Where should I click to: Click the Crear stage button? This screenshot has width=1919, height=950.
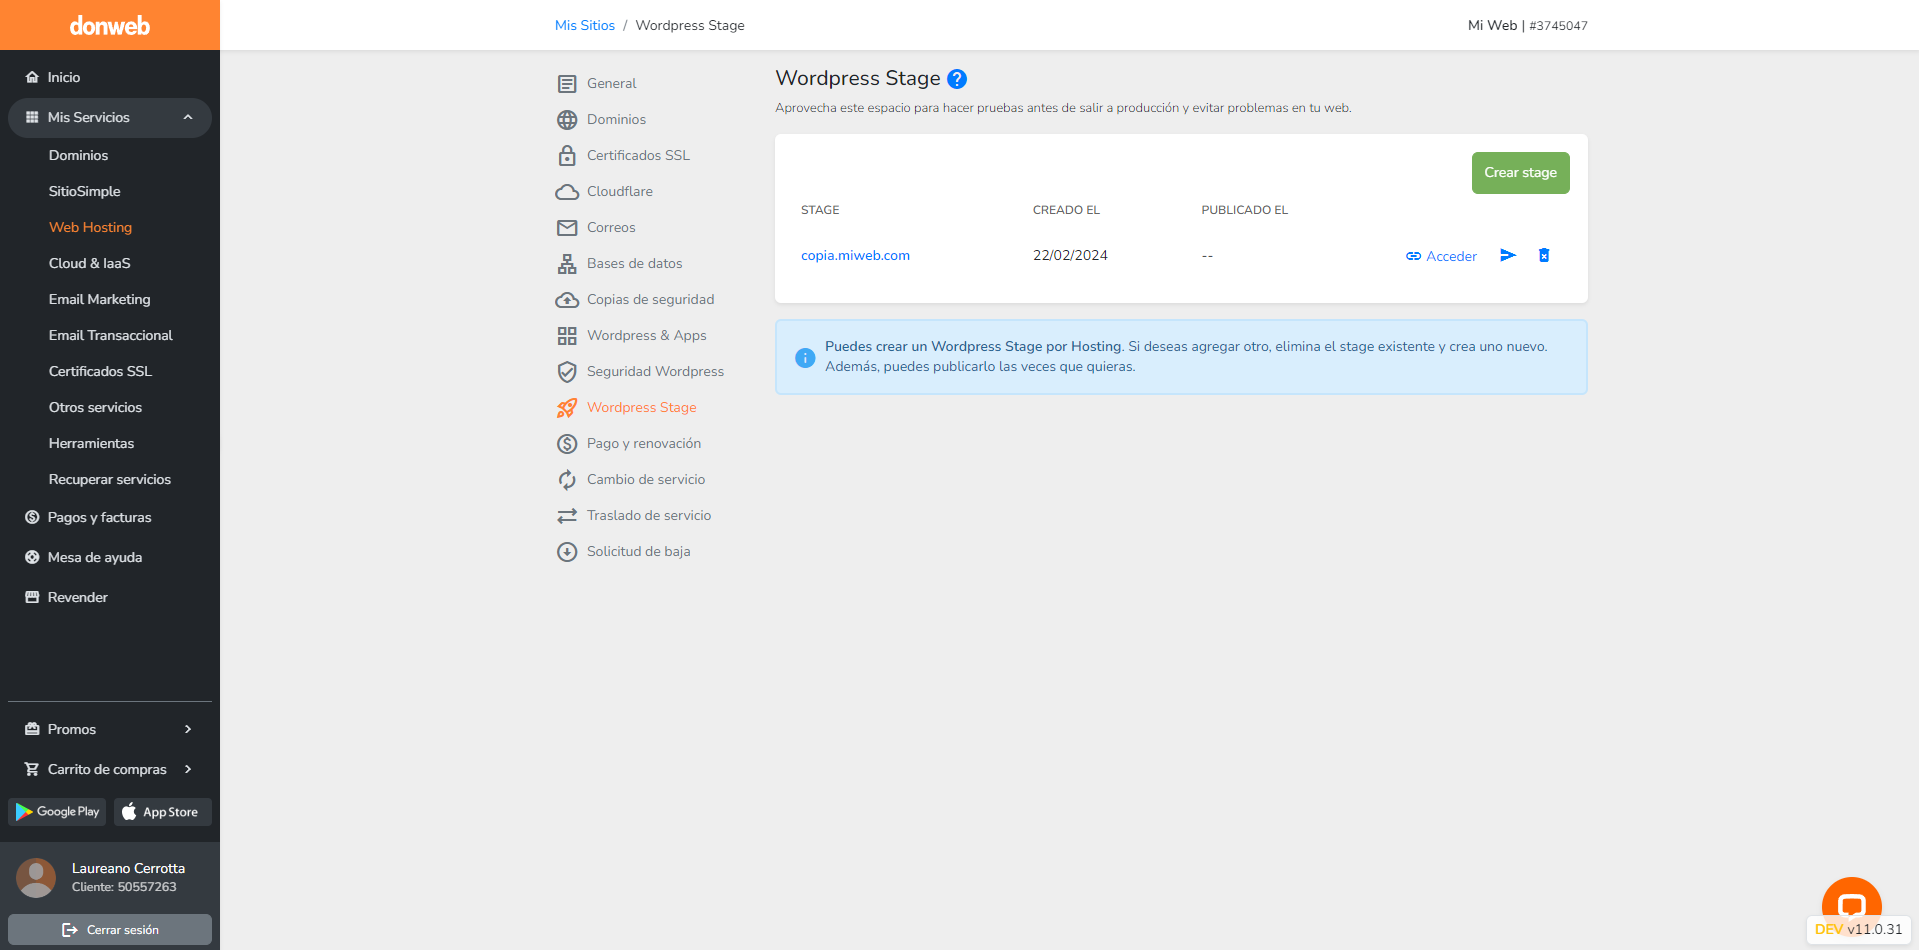[x=1520, y=173]
